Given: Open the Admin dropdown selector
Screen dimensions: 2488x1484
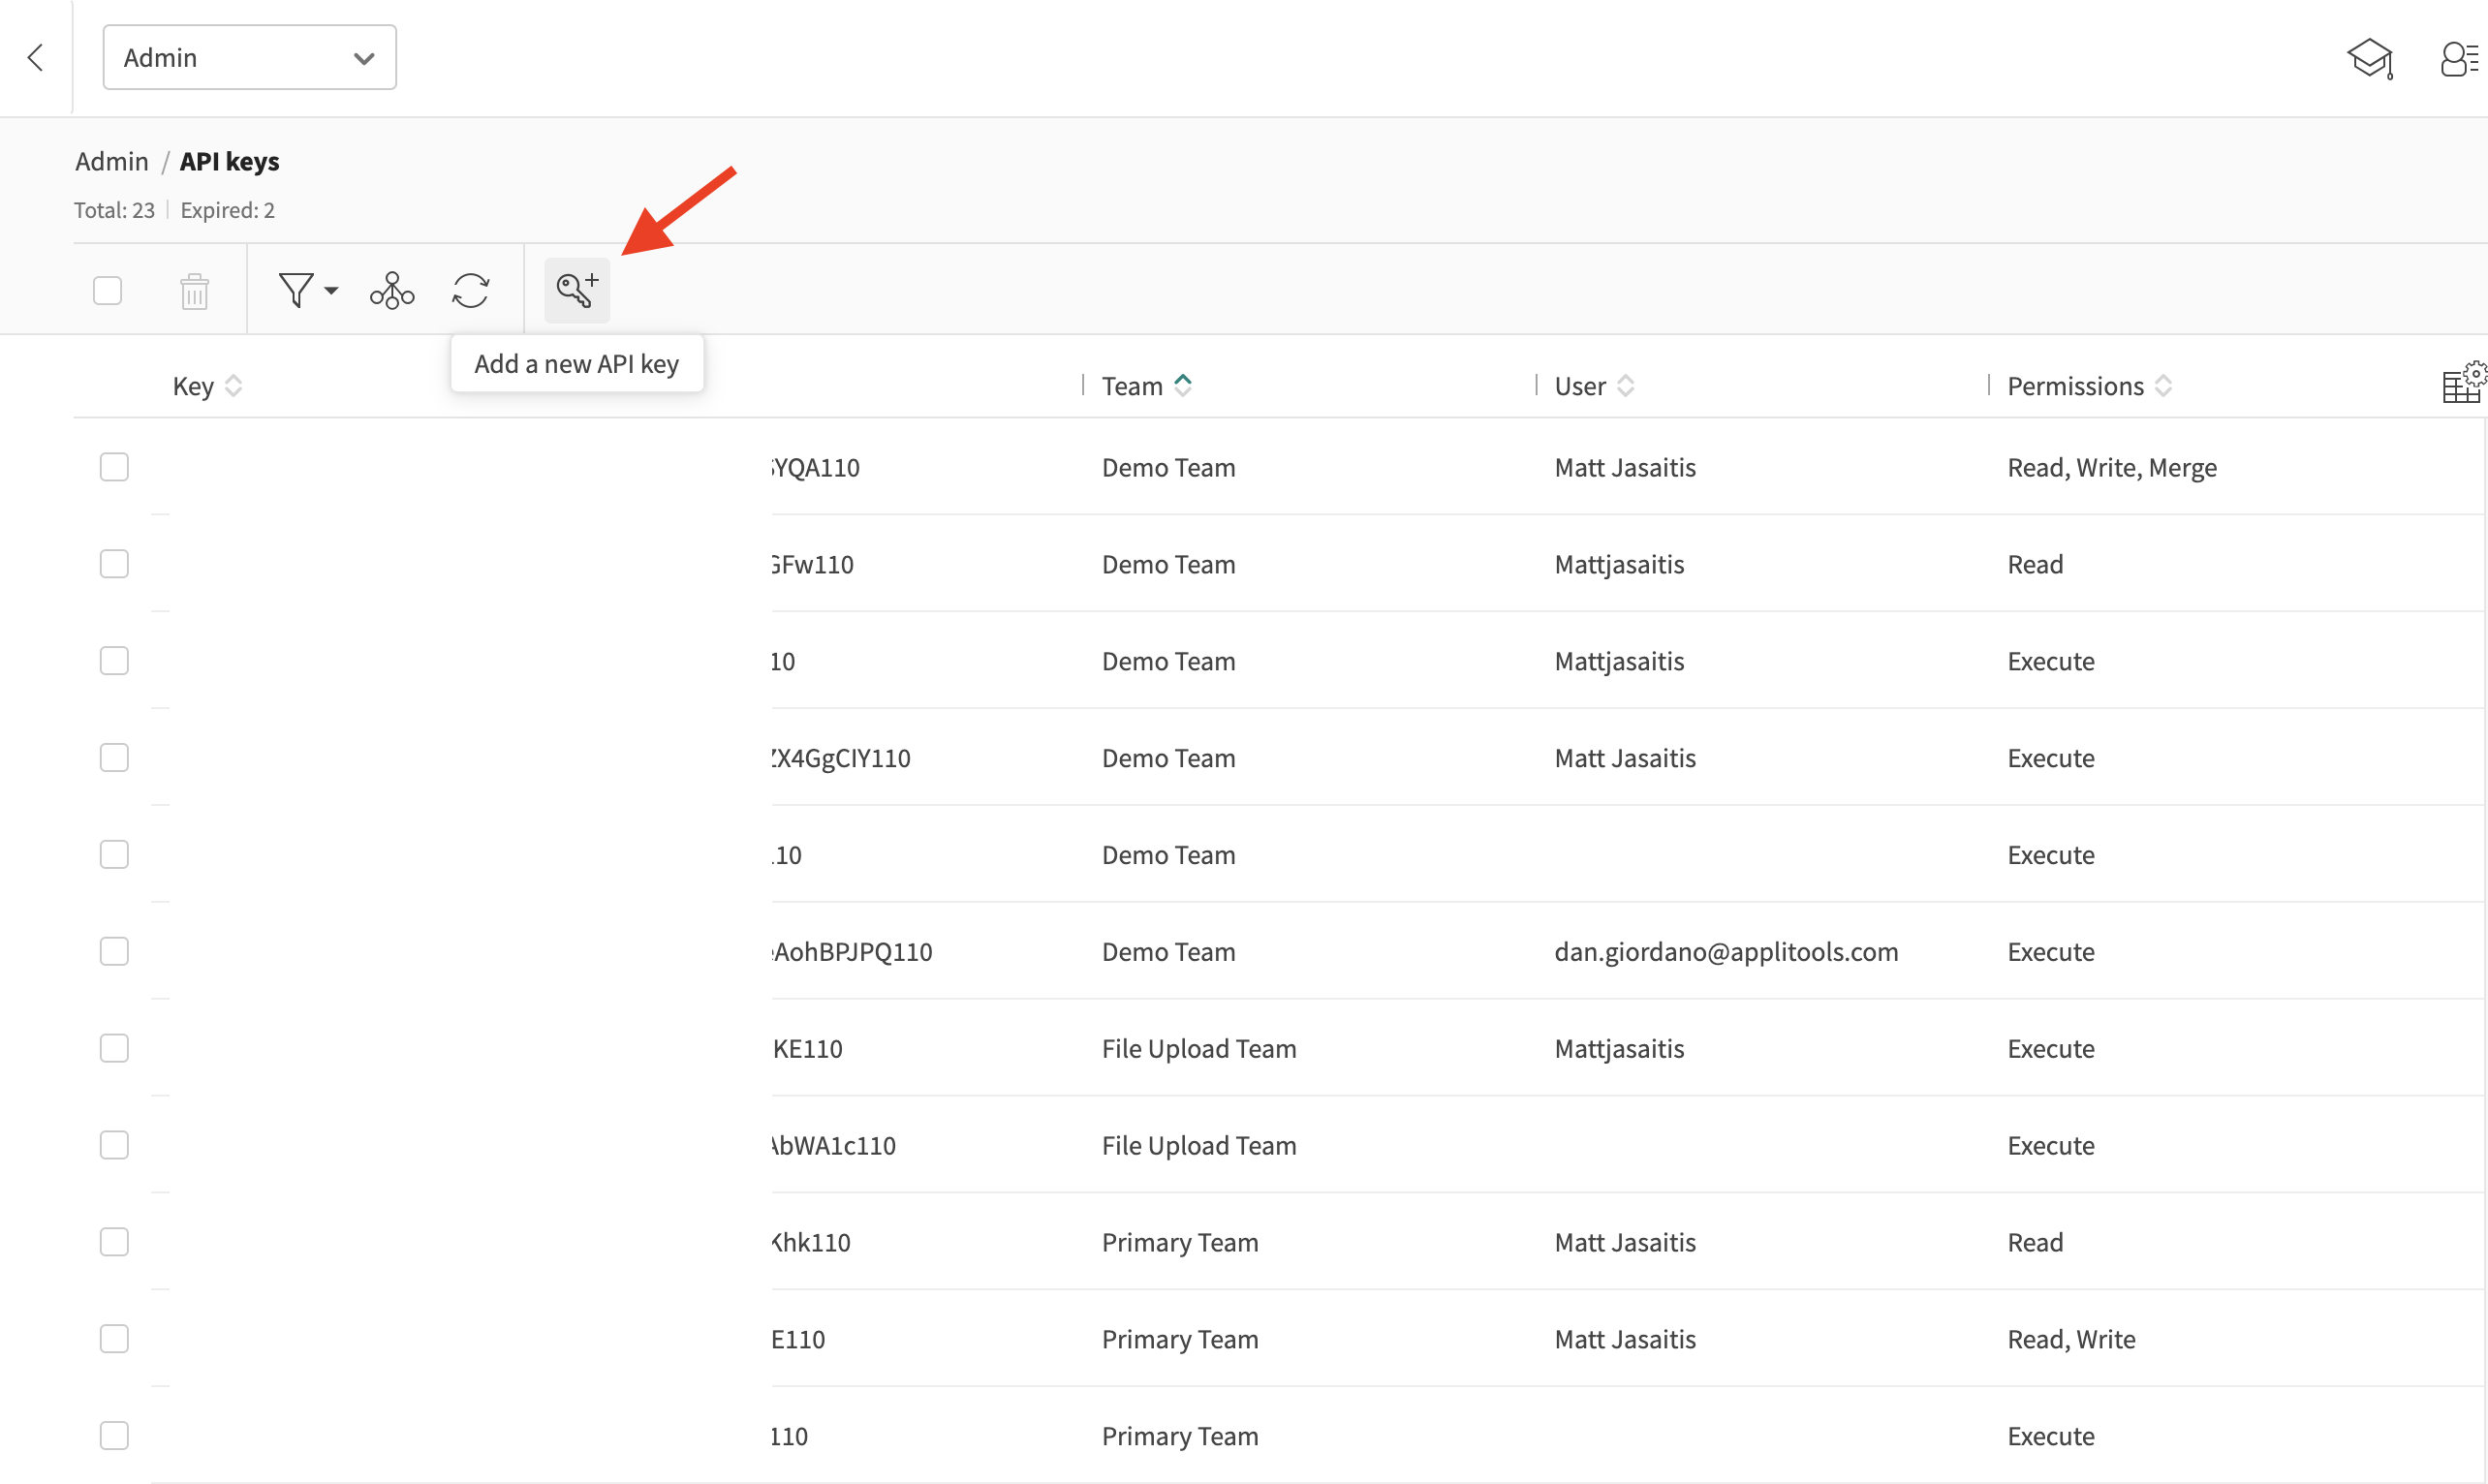Looking at the screenshot, I should 249,57.
